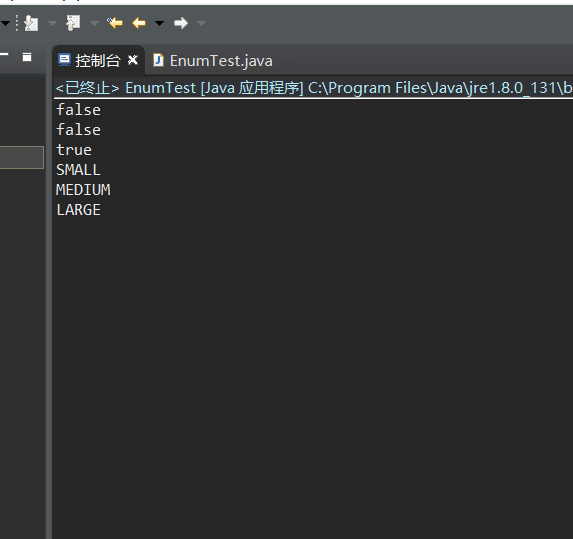Navigate back with yellow left arrow
The width and height of the screenshot is (573, 539).
tap(139, 23)
